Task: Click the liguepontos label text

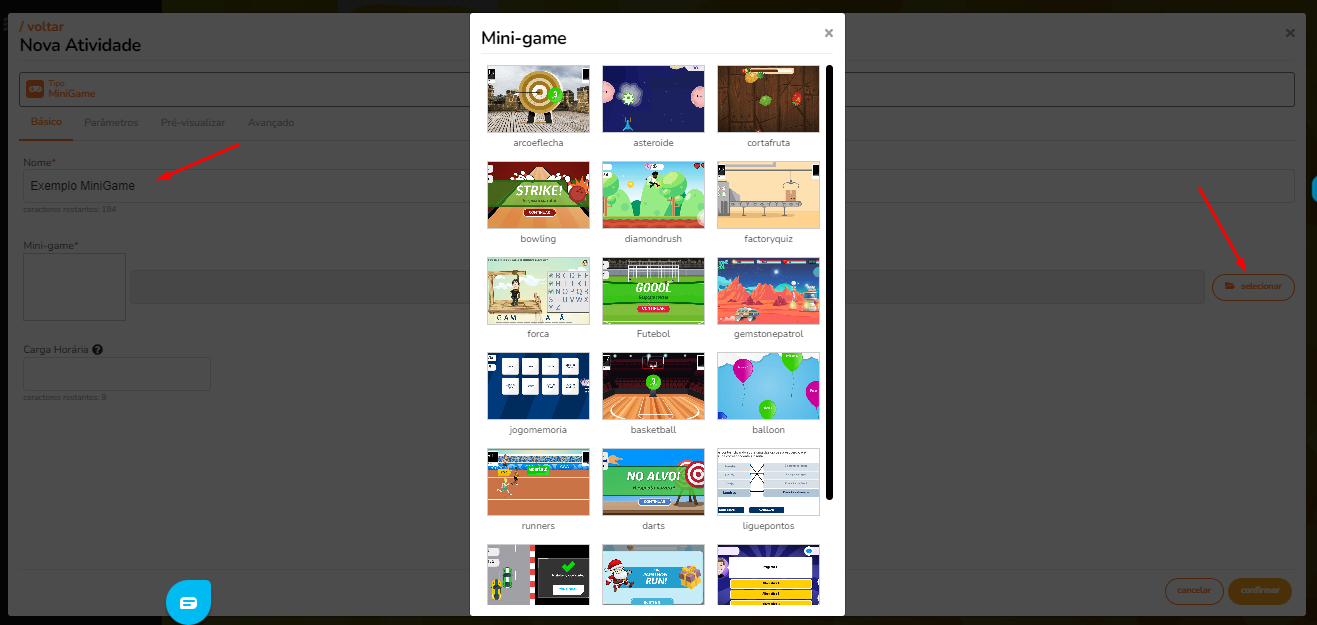Action: click(768, 526)
